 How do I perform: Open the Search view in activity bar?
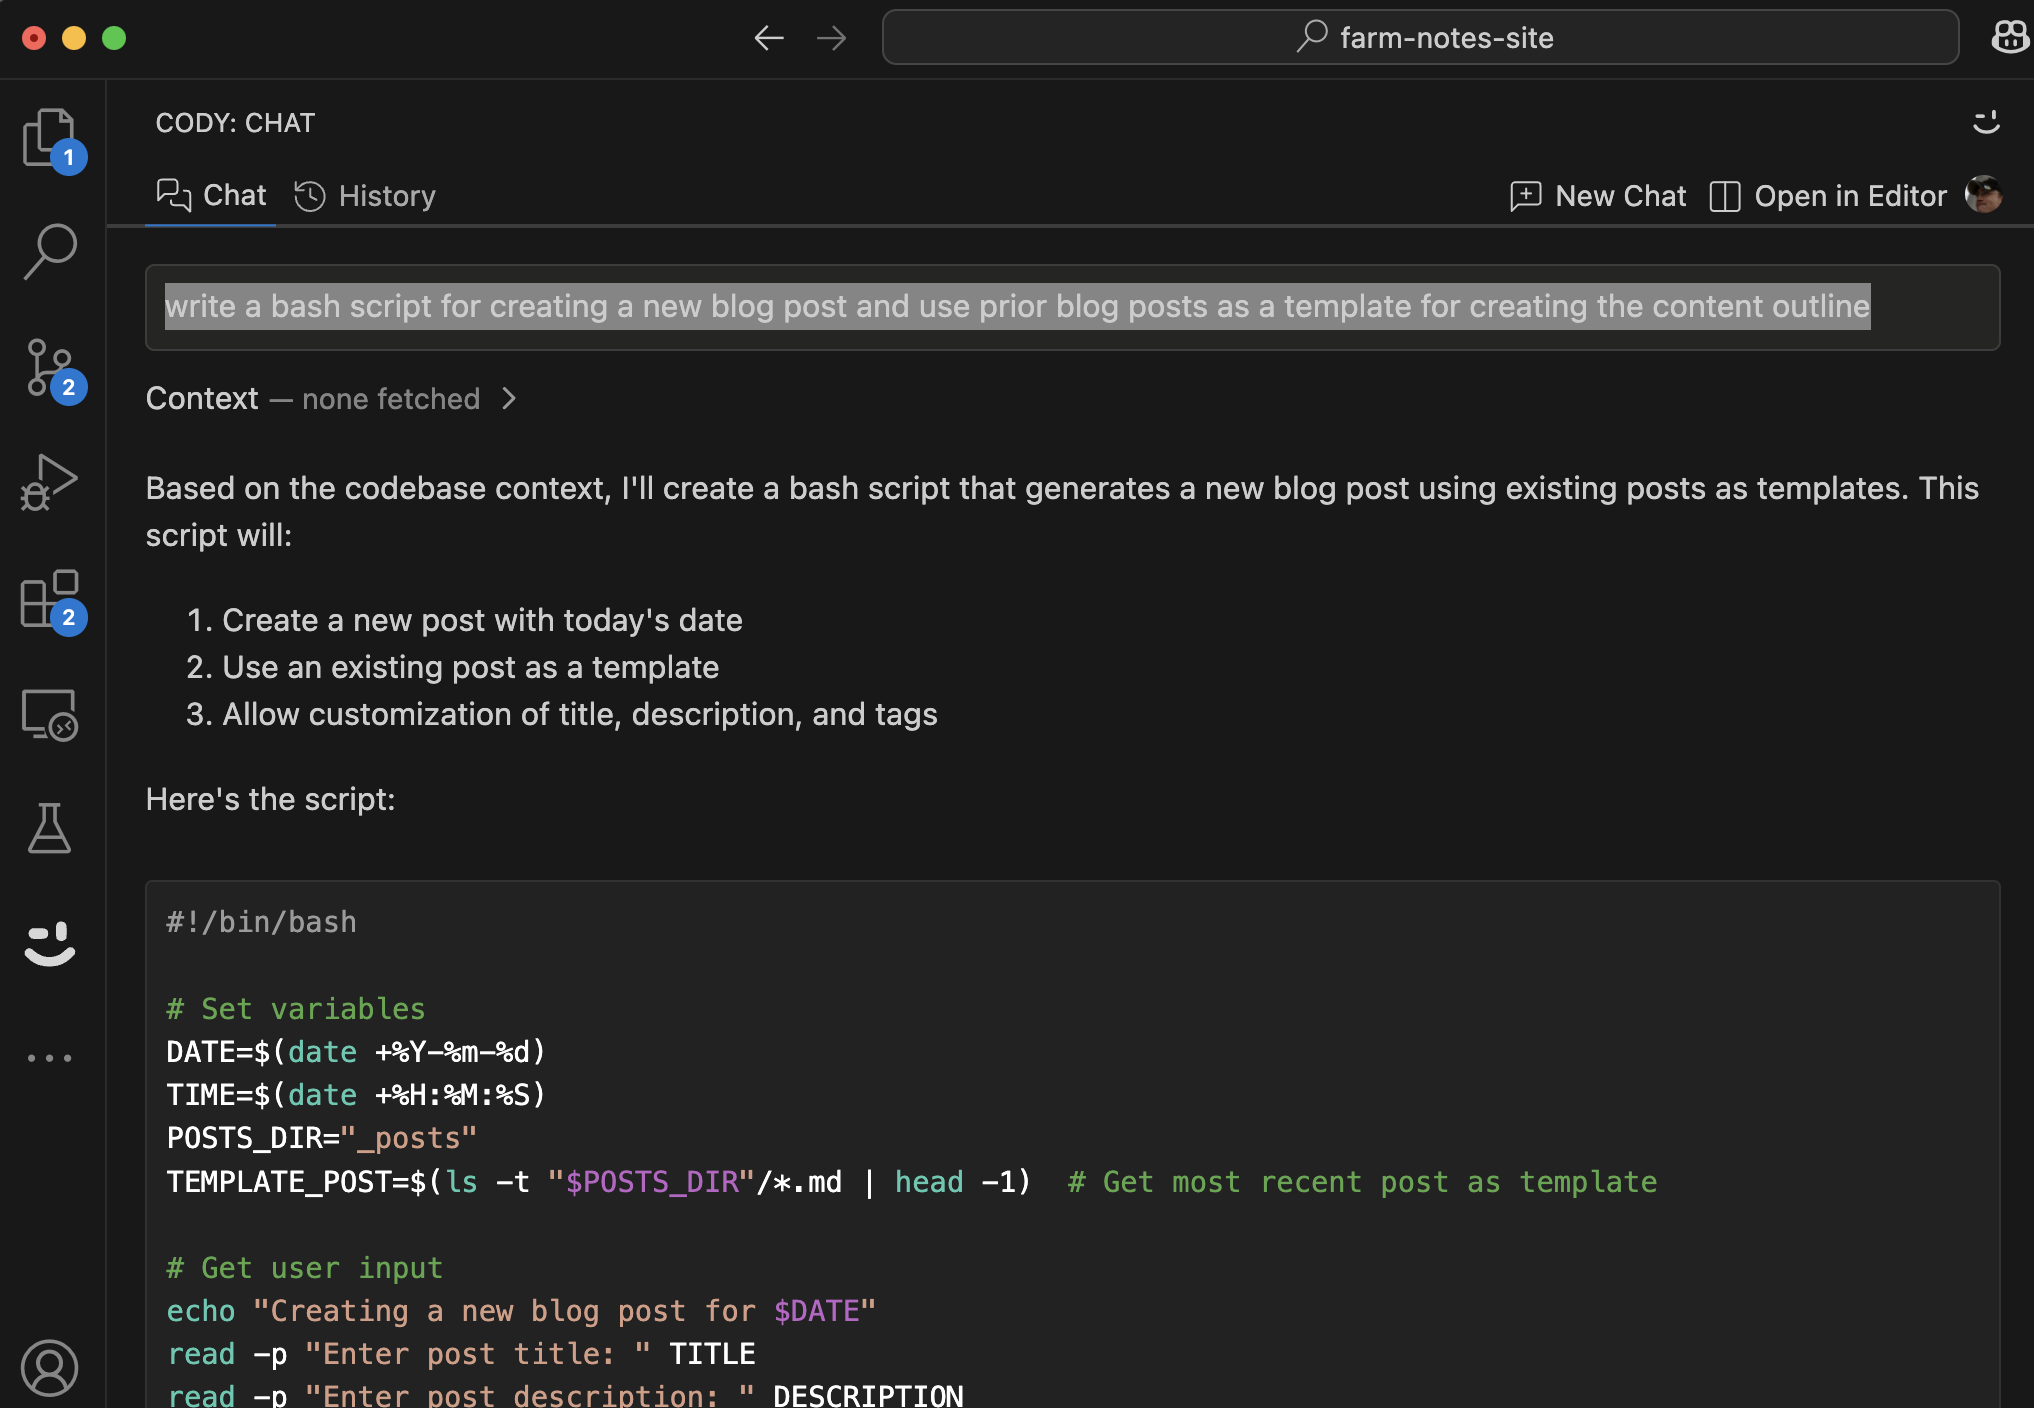(x=50, y=251)
